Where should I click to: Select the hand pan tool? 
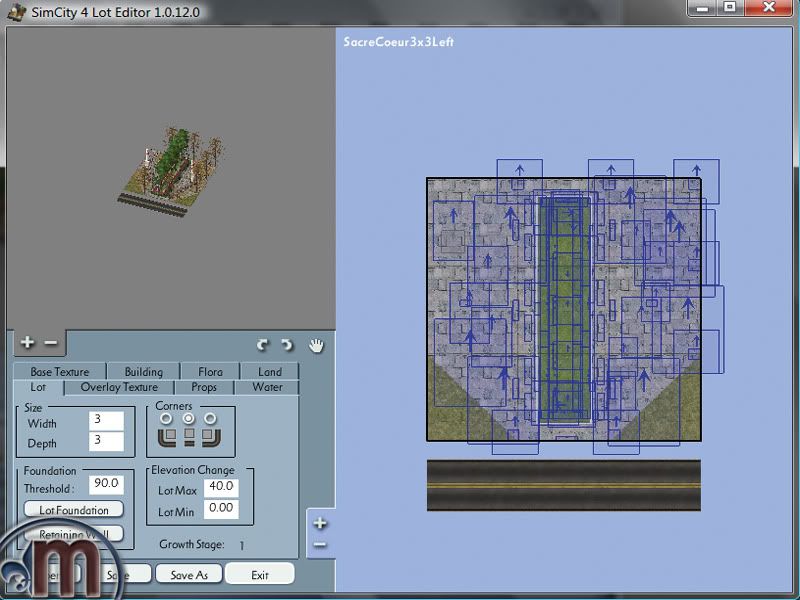[x=316, y=345]
